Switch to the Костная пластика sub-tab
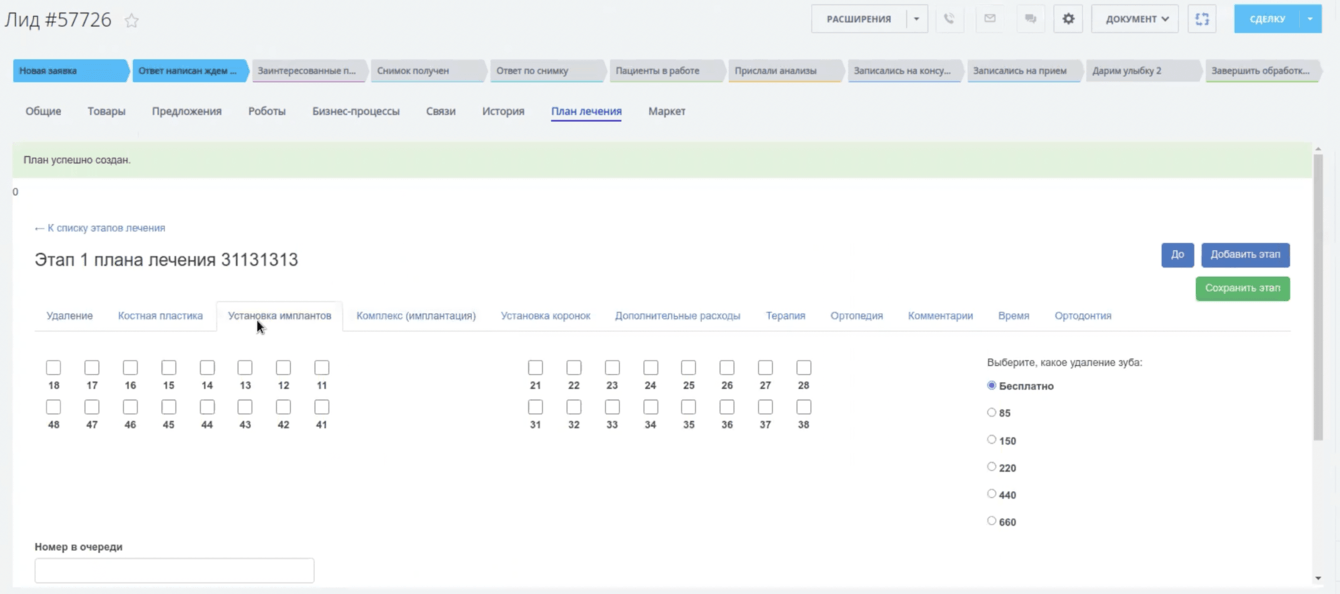1340x594 pixels. (160, 316)
